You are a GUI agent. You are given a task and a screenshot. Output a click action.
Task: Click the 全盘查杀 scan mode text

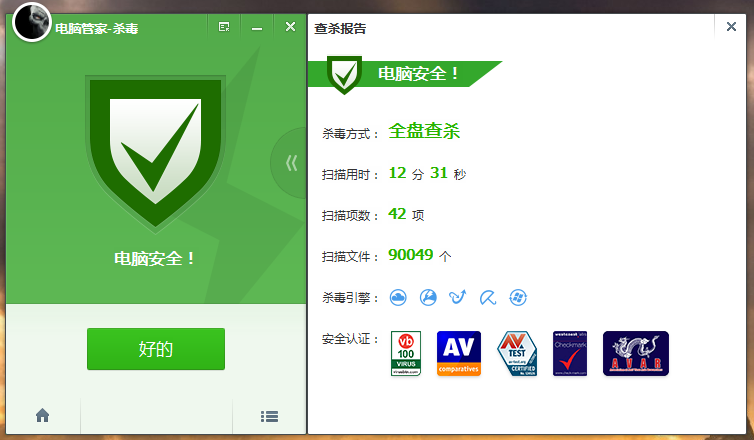click(x=424, y=131)
